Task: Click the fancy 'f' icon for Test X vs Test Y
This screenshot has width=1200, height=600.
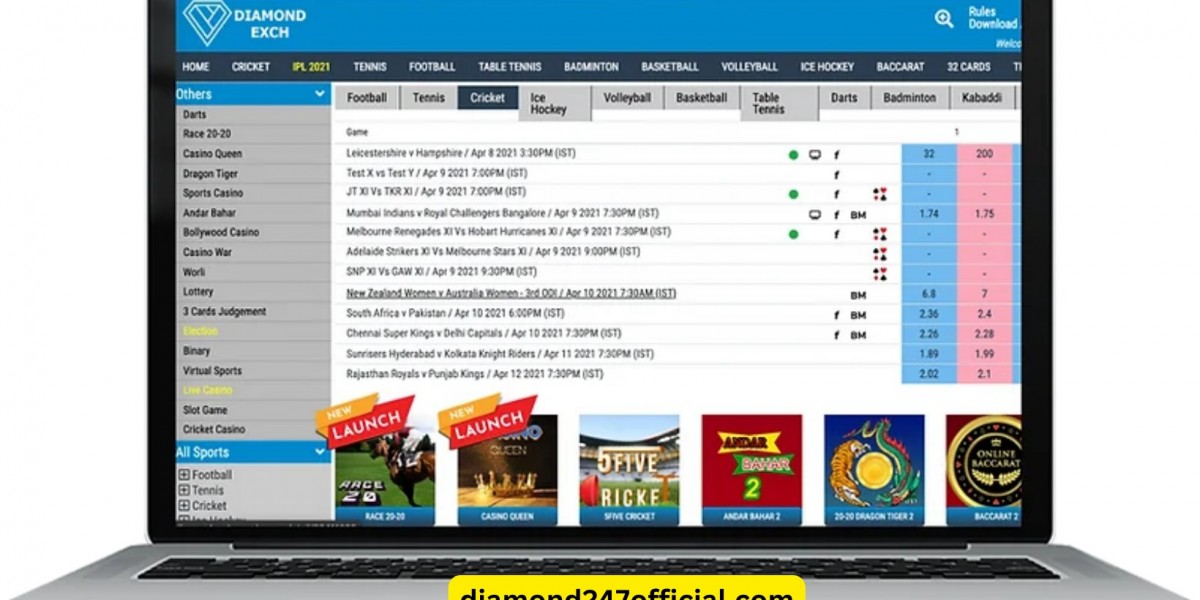Action: pos(836,175)
